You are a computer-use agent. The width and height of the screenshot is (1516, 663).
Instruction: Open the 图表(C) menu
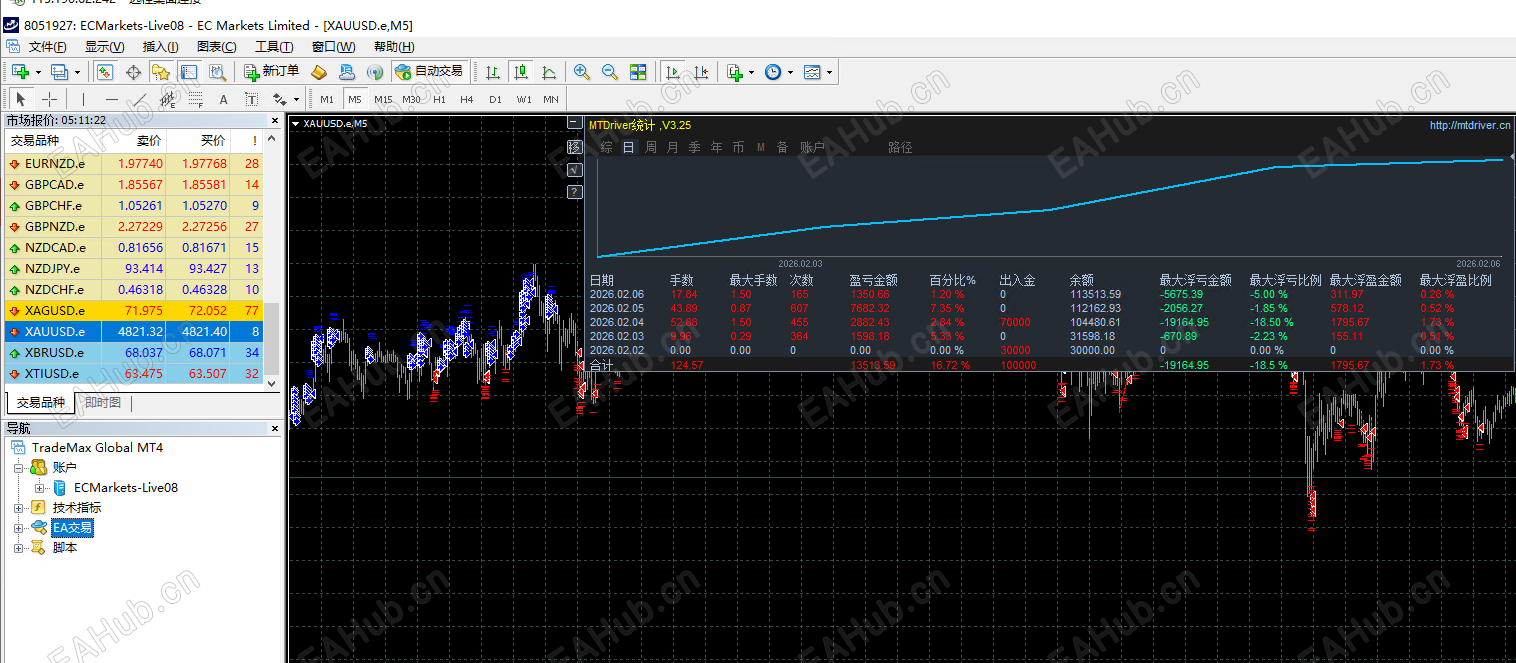[216, 47]
